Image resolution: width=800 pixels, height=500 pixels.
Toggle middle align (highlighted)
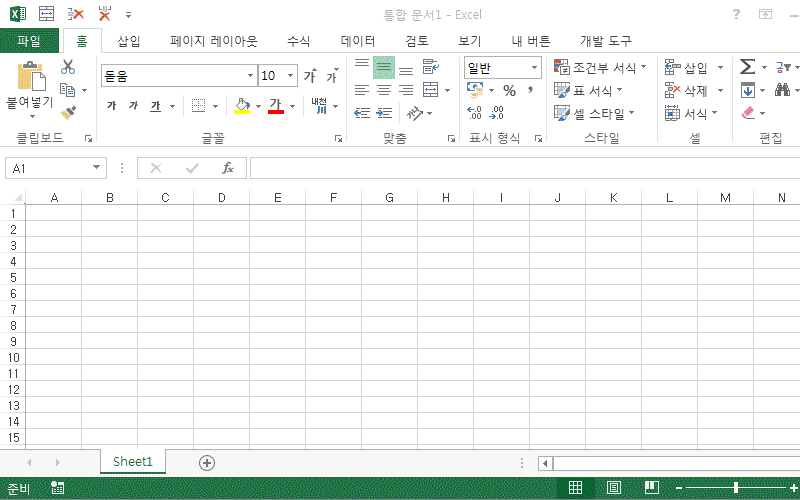pyautogui.click(x=384, y=67)
